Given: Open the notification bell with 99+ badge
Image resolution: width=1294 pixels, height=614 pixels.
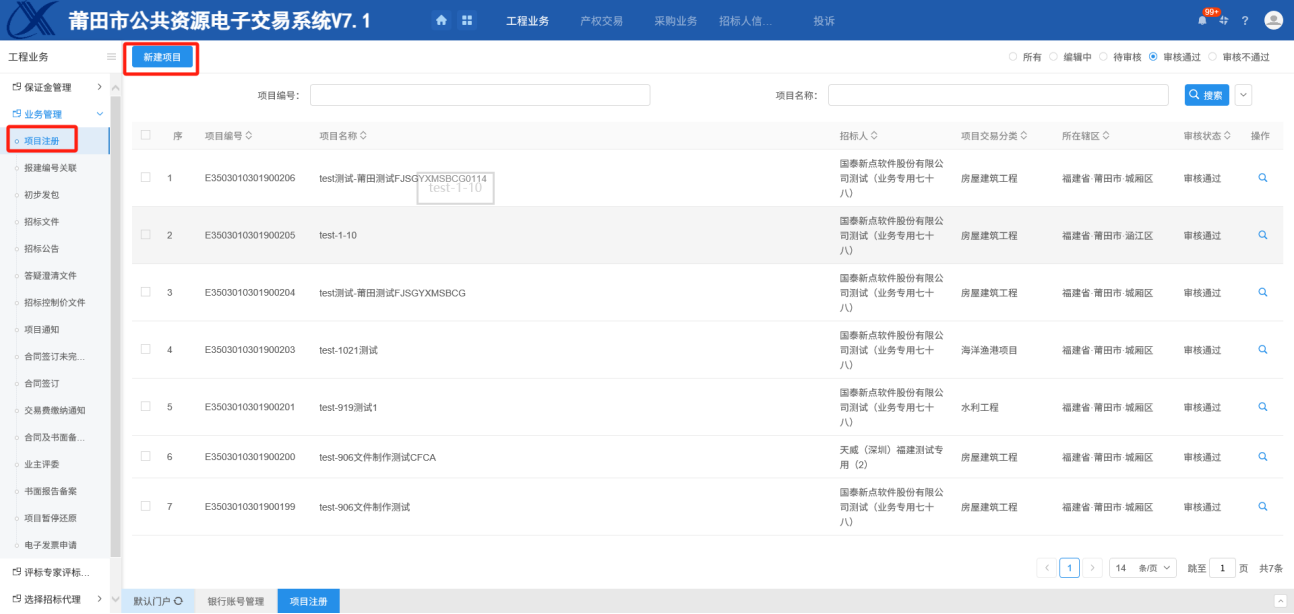Looking at the screenshot, I should (x=1202, y=20).
